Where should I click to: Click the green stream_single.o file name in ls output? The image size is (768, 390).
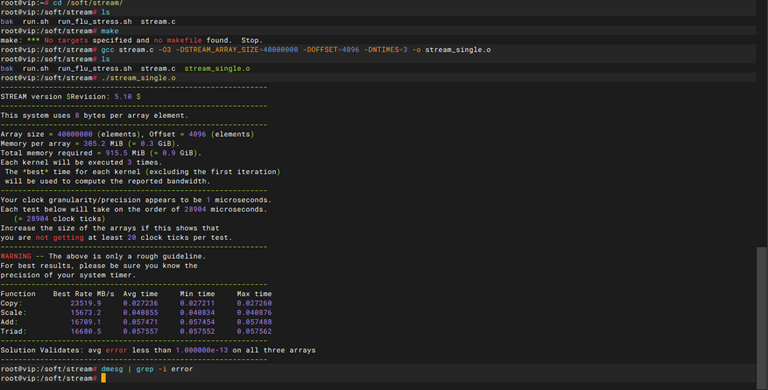[217, 69]
